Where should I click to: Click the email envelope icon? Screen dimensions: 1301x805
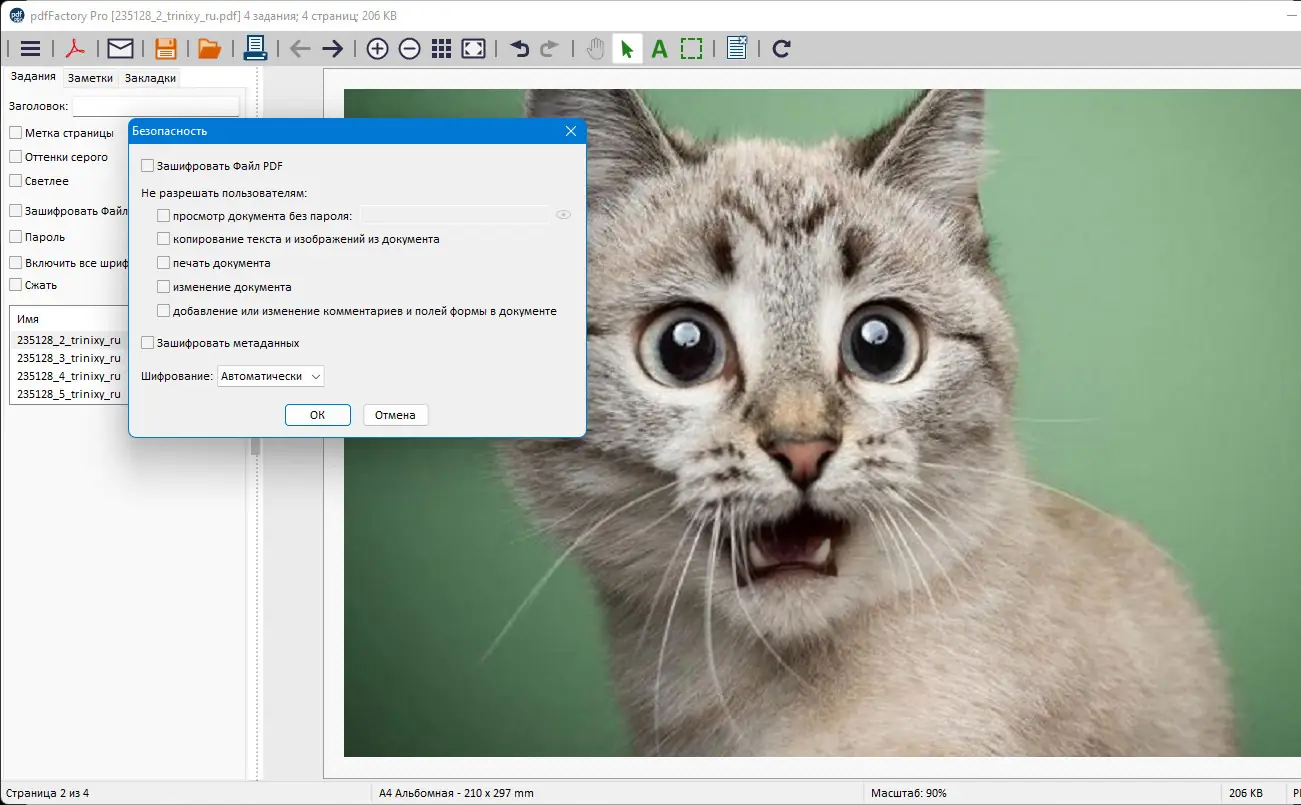120,48
